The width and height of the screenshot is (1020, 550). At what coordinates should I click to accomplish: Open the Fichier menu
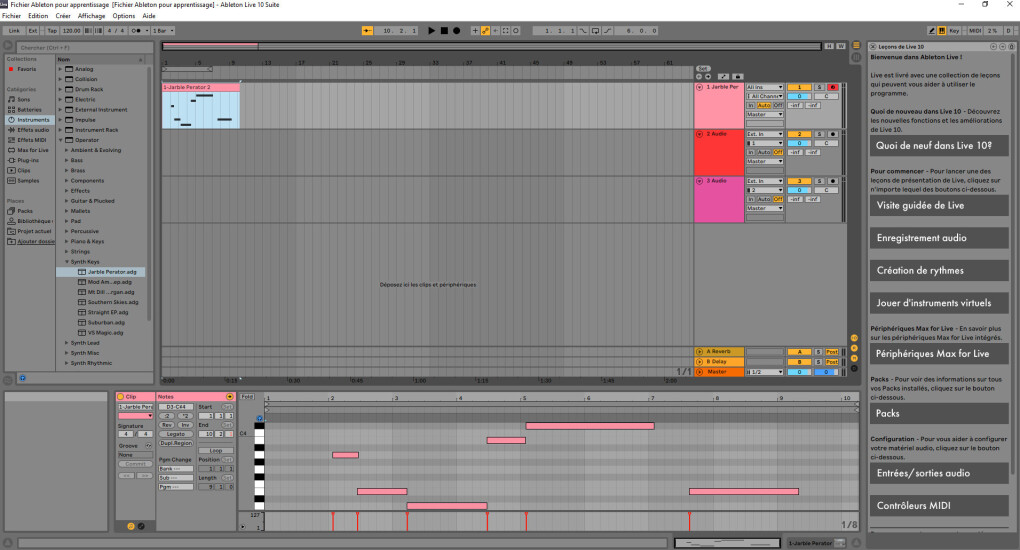point(11,16)
